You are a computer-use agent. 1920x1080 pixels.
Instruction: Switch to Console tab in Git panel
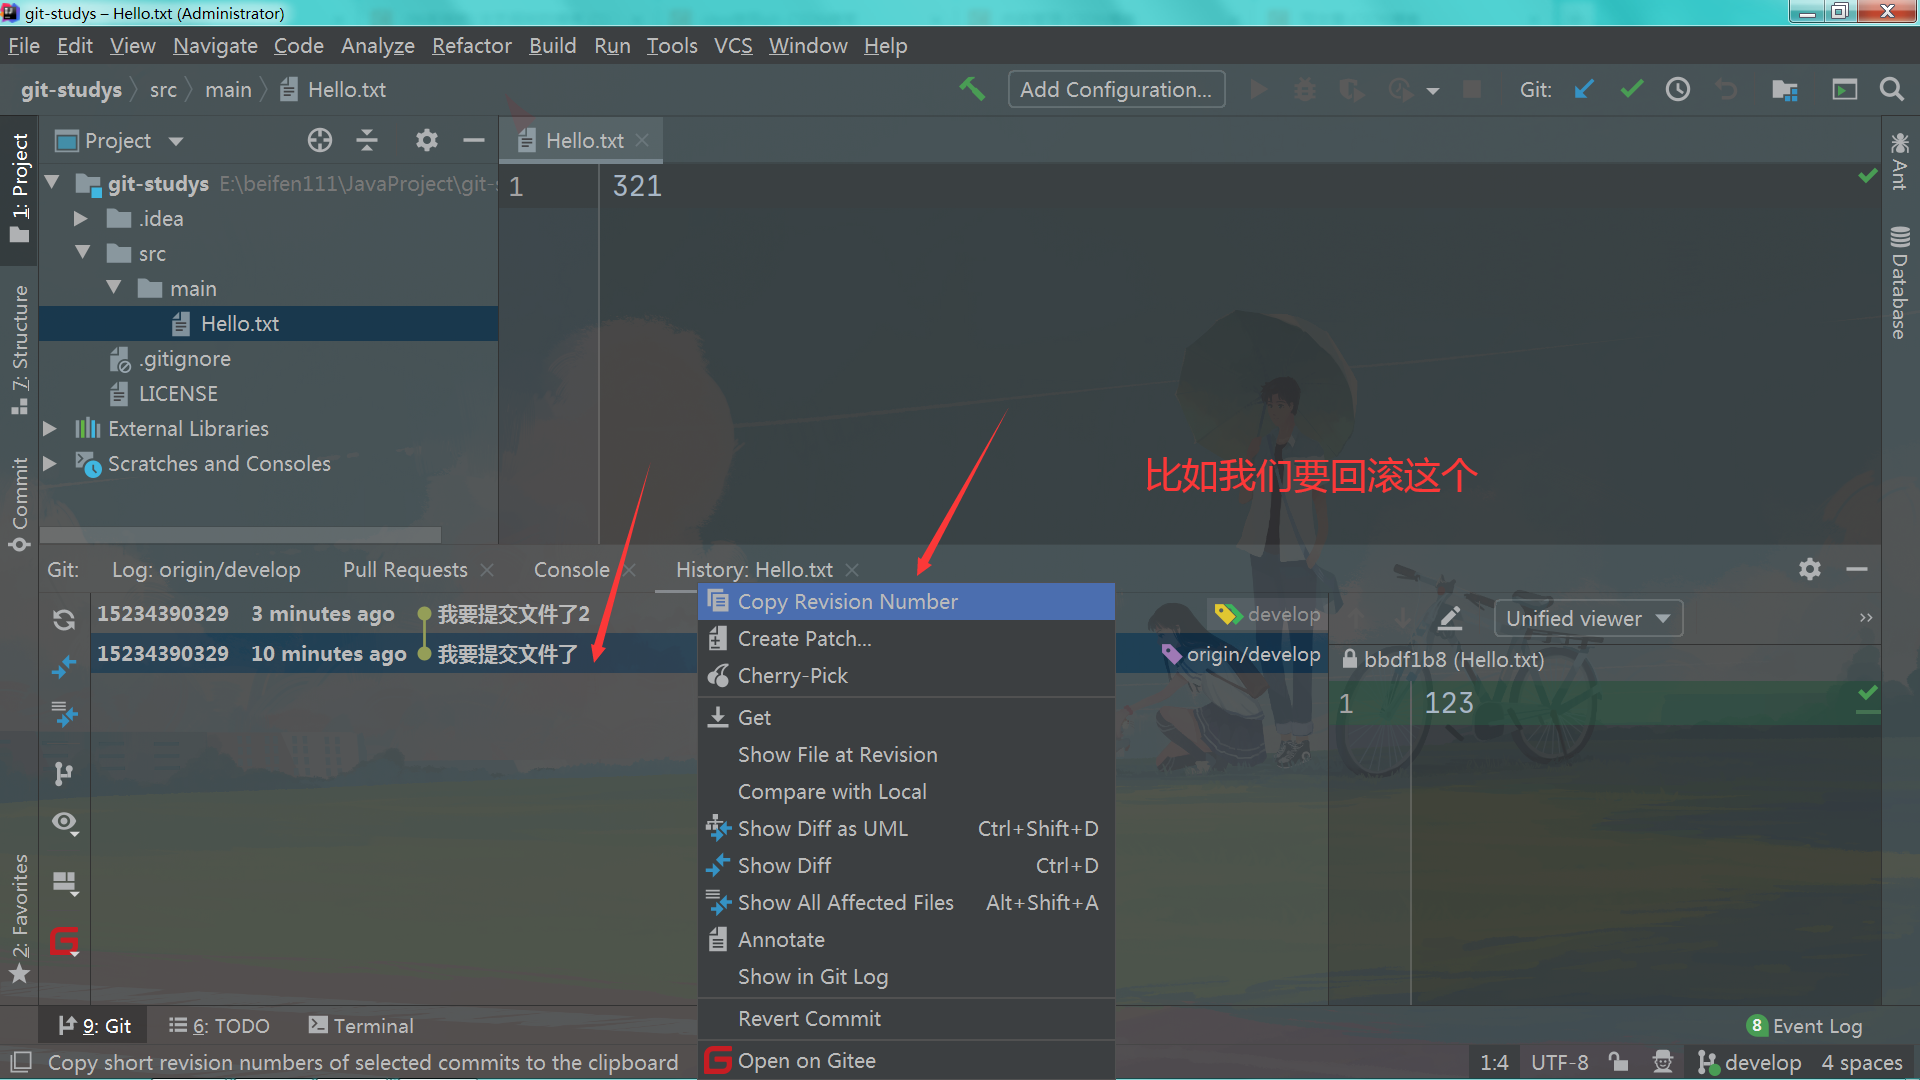pos(571,569)
